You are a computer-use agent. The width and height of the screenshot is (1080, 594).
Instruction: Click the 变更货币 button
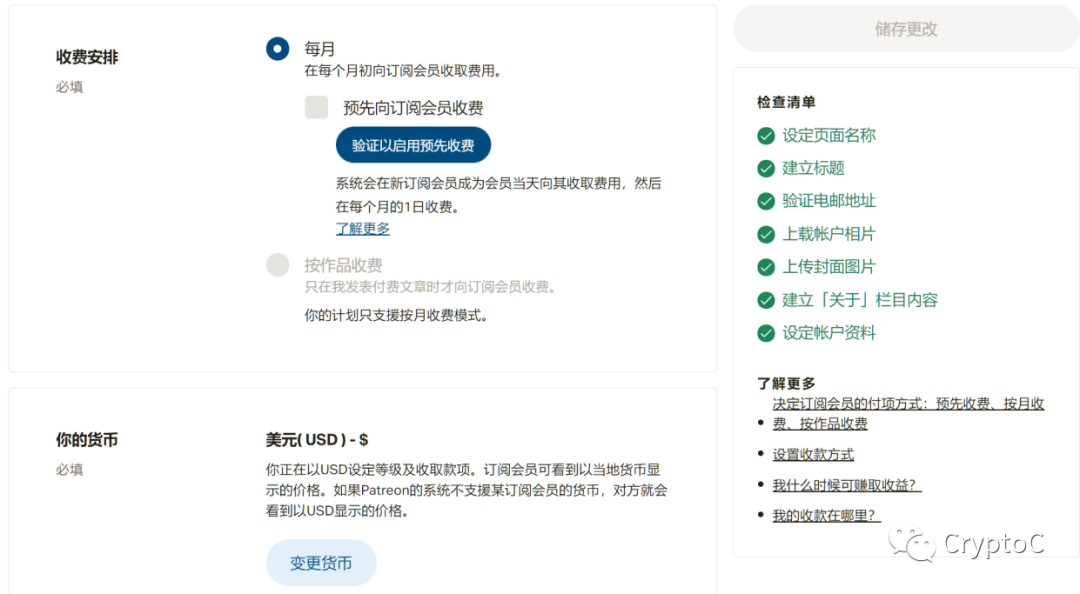(321, 563)
